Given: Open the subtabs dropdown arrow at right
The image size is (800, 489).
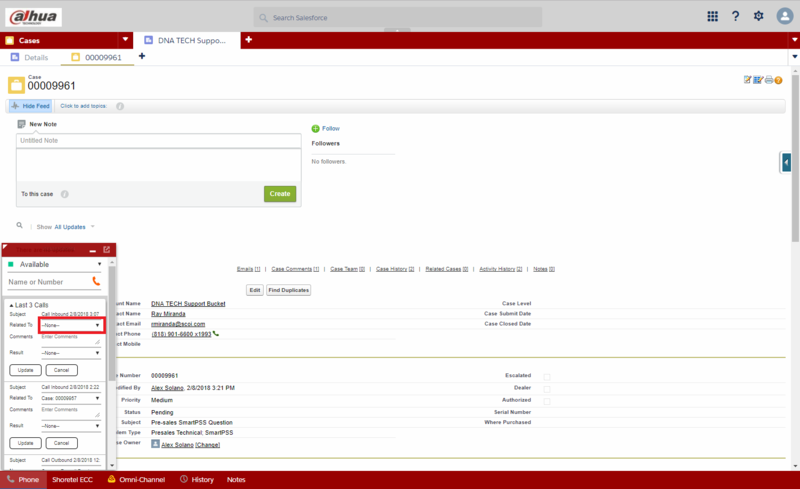Looking at the screenshot, I should pos(795,57).
